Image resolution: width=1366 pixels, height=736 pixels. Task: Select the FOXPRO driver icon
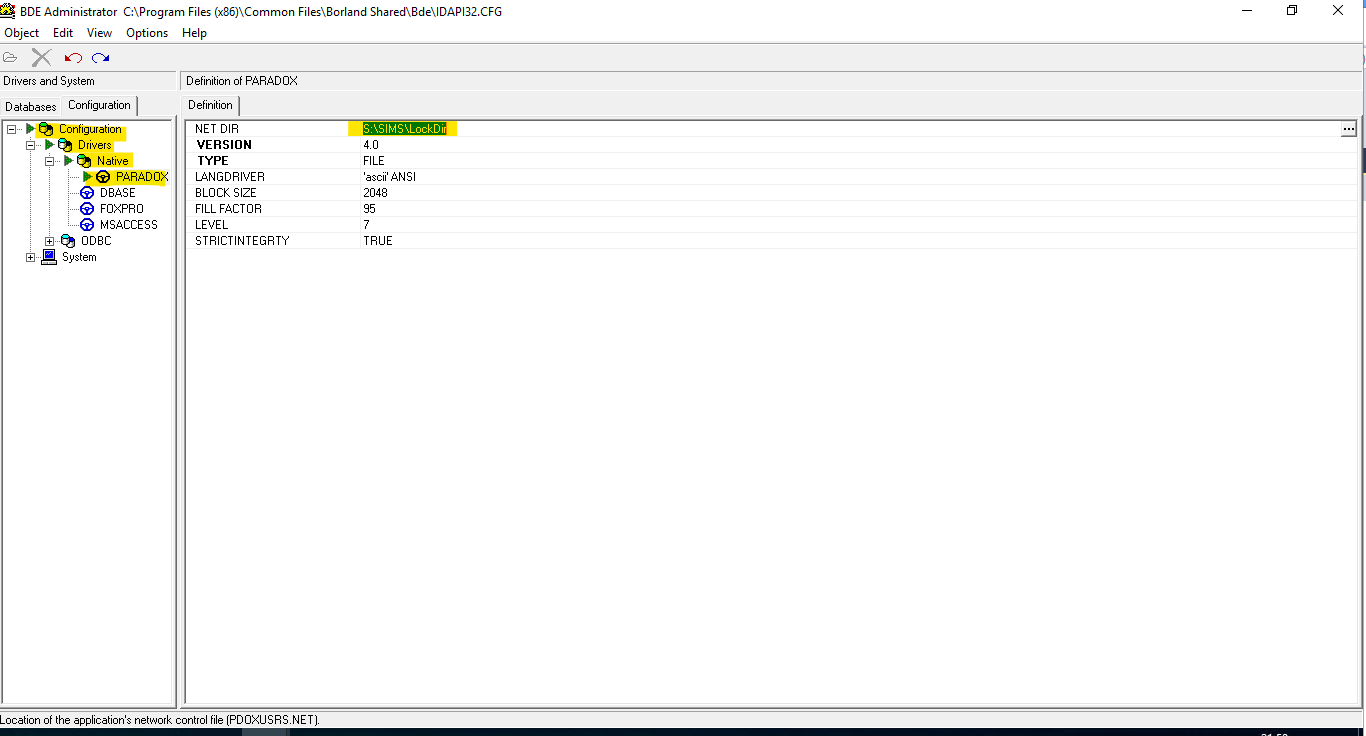(x=87, y=208)
